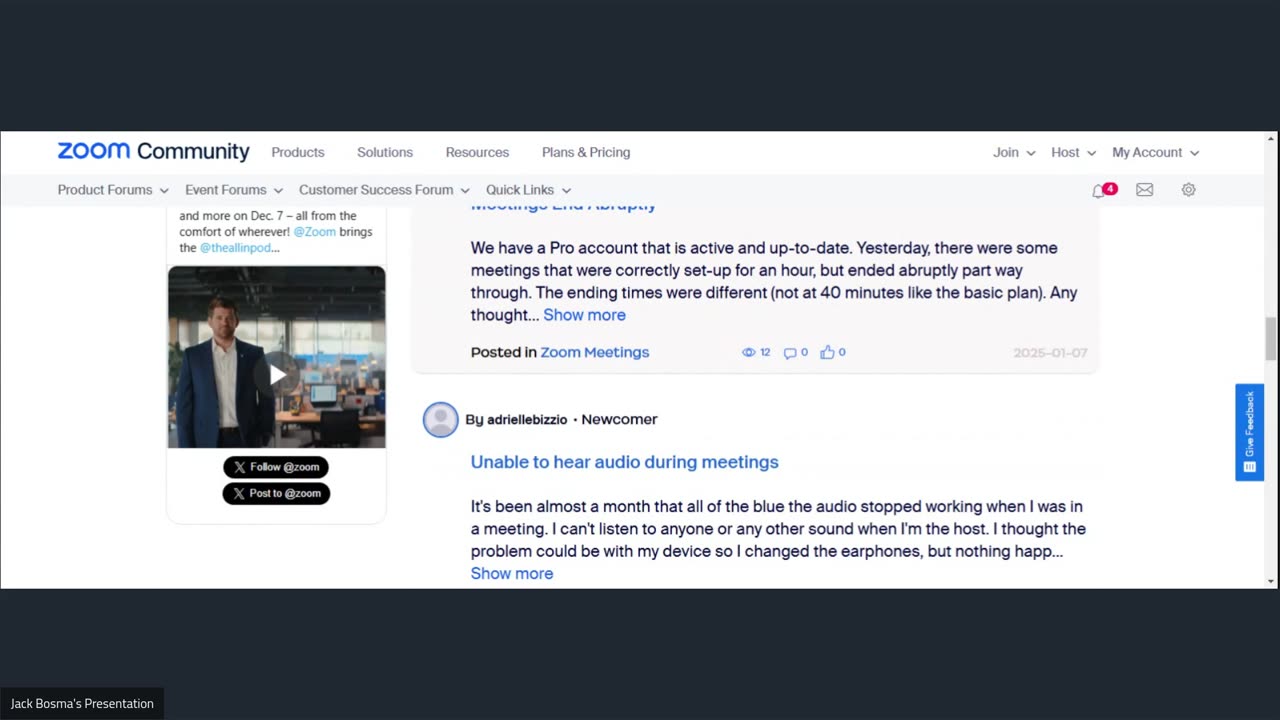This screenshot has height=720, width=1280.
Task: Expand the Quick Links dropdown
Action: point(528,190)
